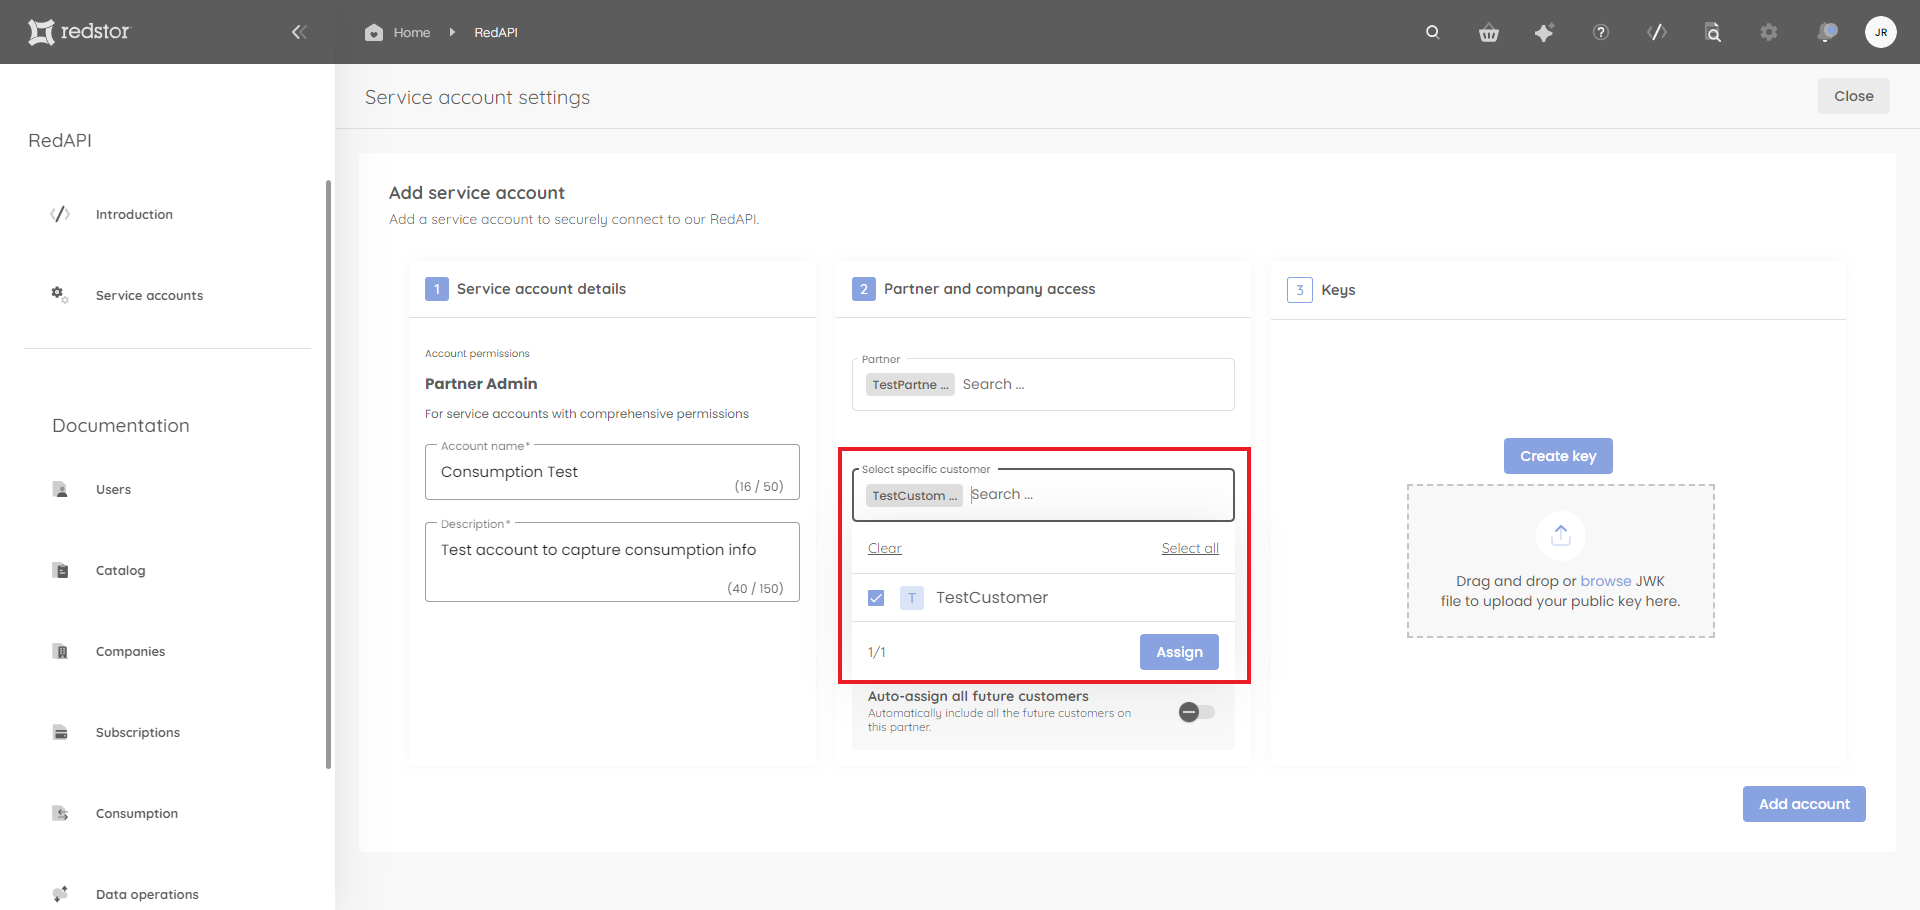The width and height of the screenshot is (1920, 910).
Task: Click the Description text field
Action: point(612,562)
